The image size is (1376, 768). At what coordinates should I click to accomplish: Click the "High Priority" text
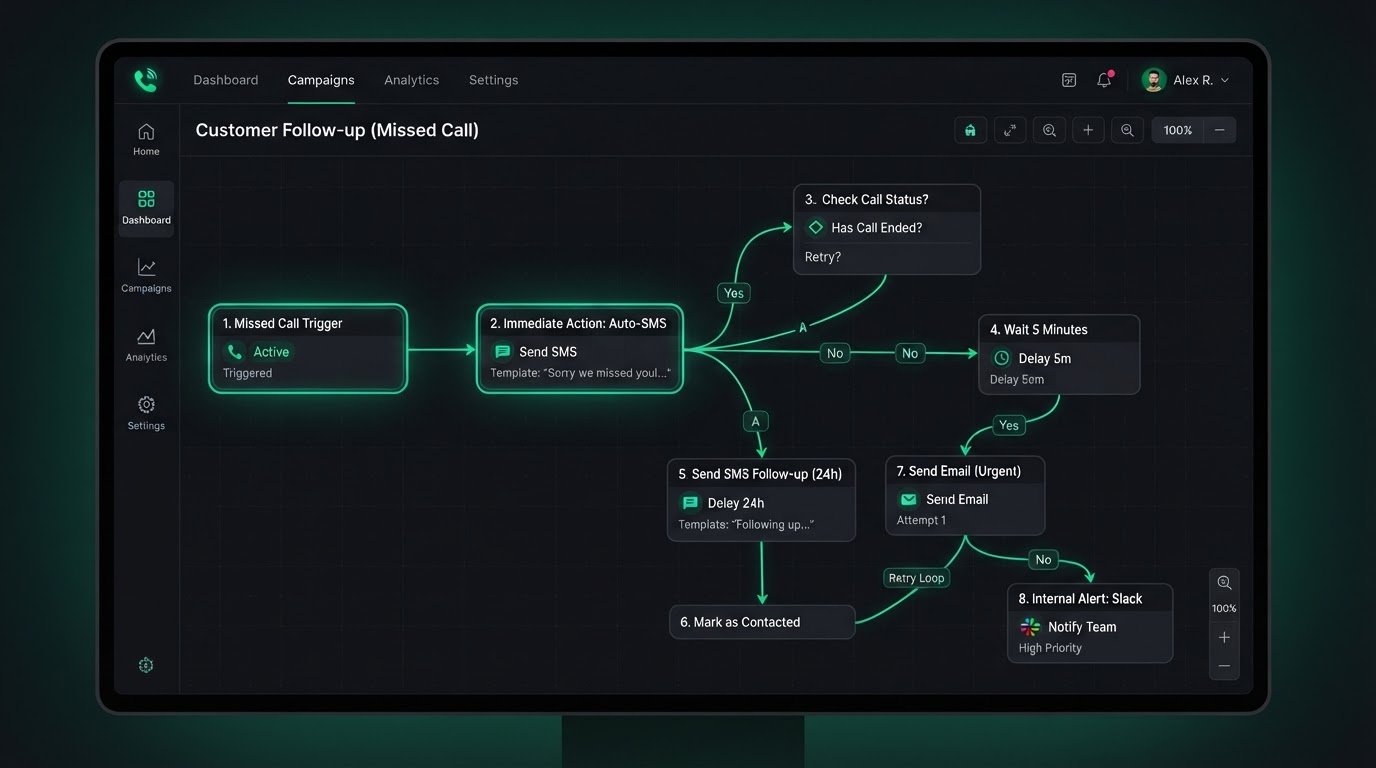point(1050,648)
